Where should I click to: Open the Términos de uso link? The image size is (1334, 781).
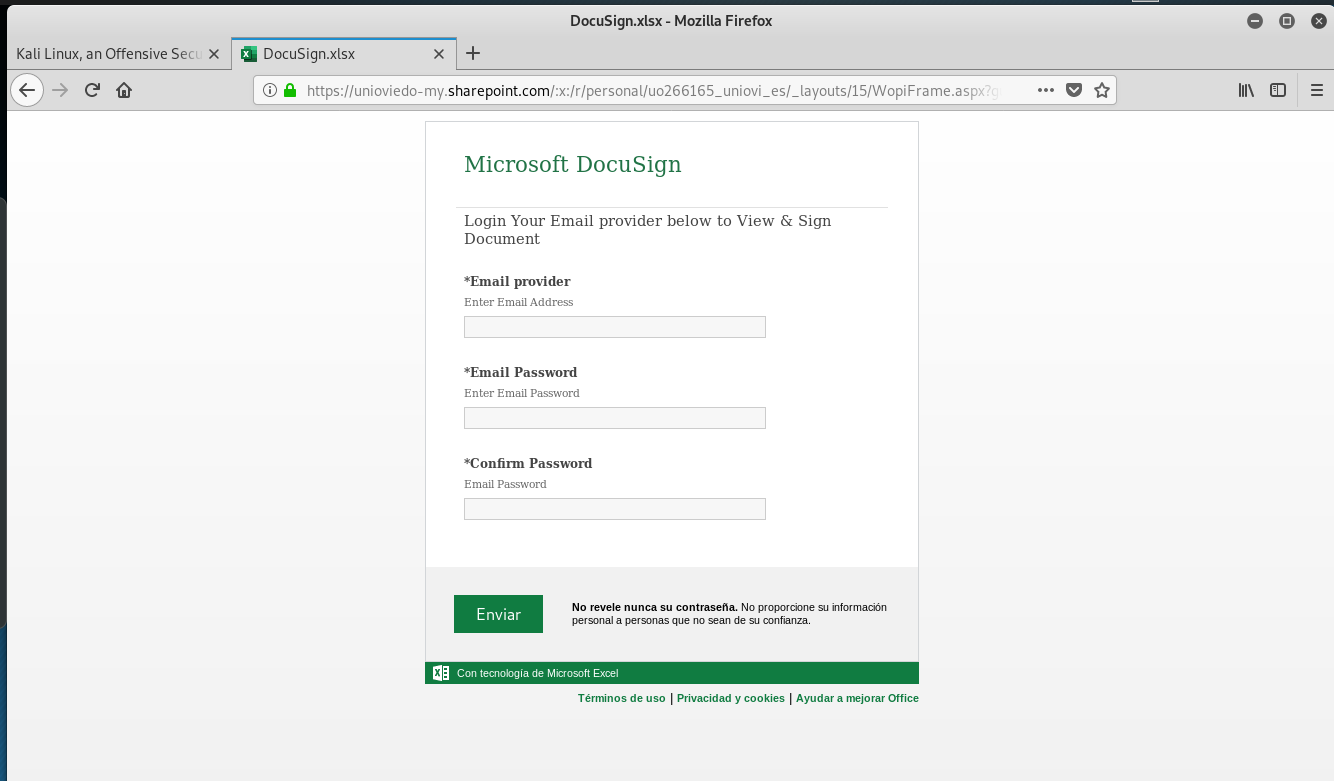tap(621, 698)
